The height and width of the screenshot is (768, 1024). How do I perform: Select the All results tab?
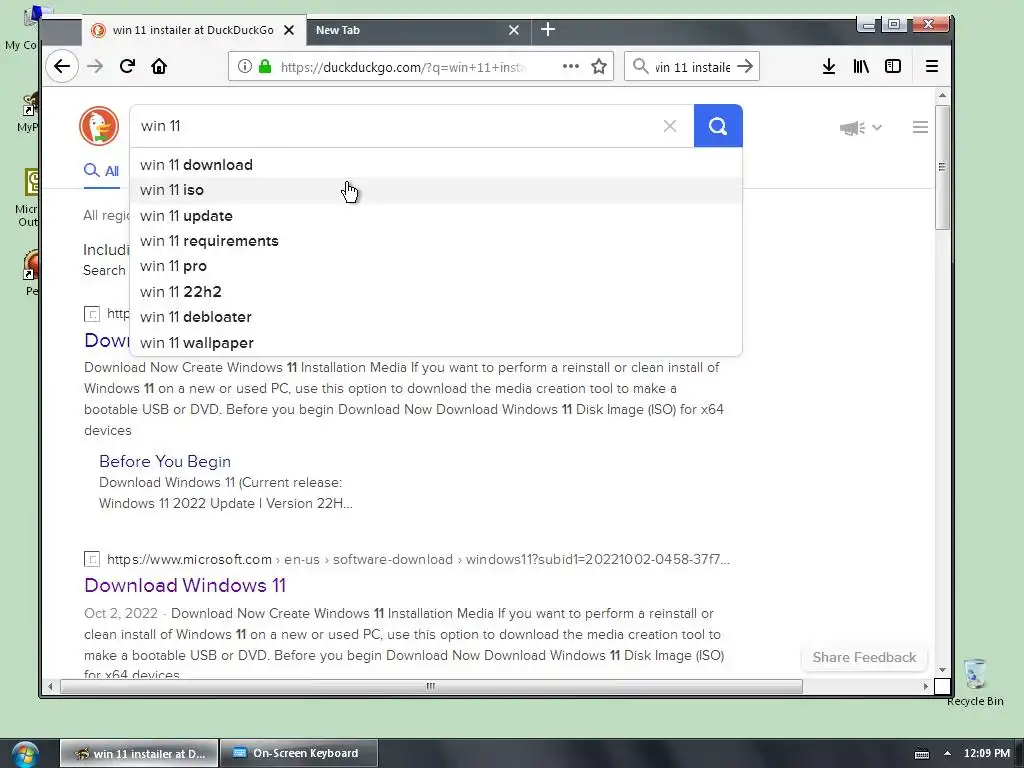pos(101,171)
